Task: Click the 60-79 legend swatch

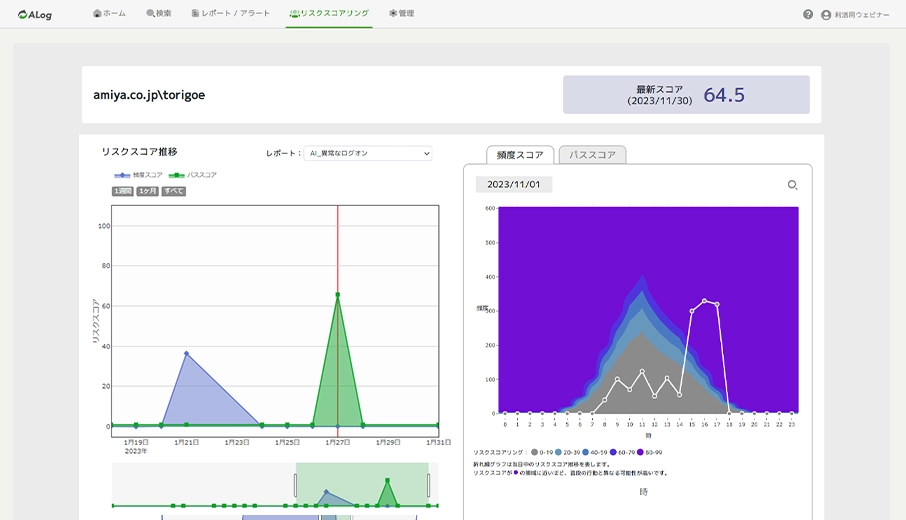Action: 613,452
